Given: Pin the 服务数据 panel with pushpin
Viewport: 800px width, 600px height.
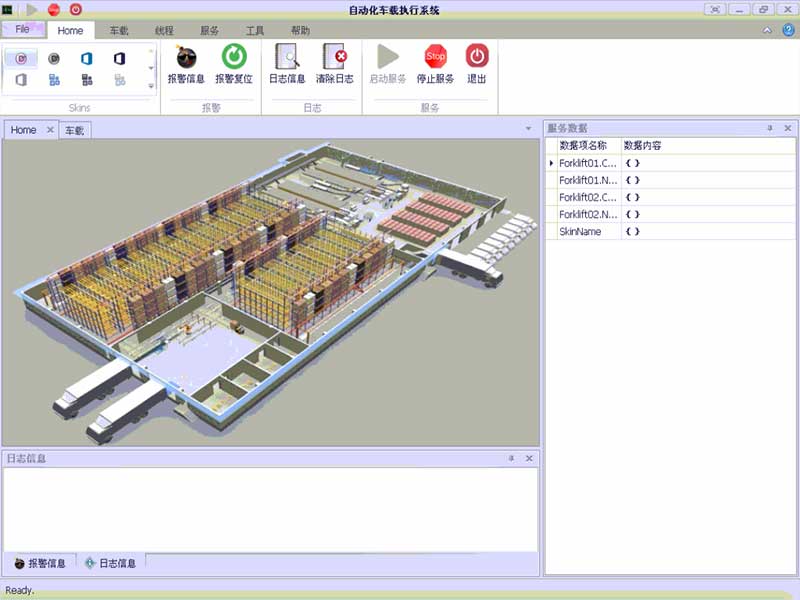Looking at the screenshot, I should pos(770,128).
